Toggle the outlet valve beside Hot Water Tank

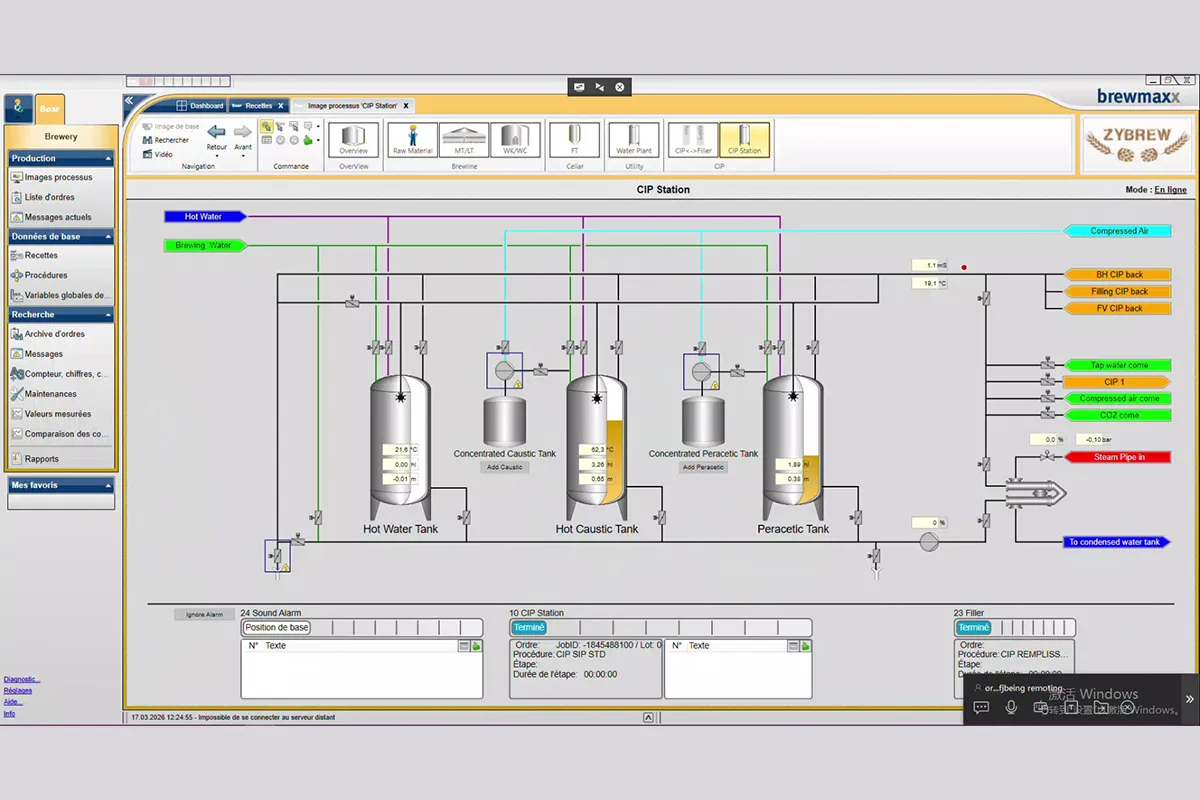coord(465,517)
